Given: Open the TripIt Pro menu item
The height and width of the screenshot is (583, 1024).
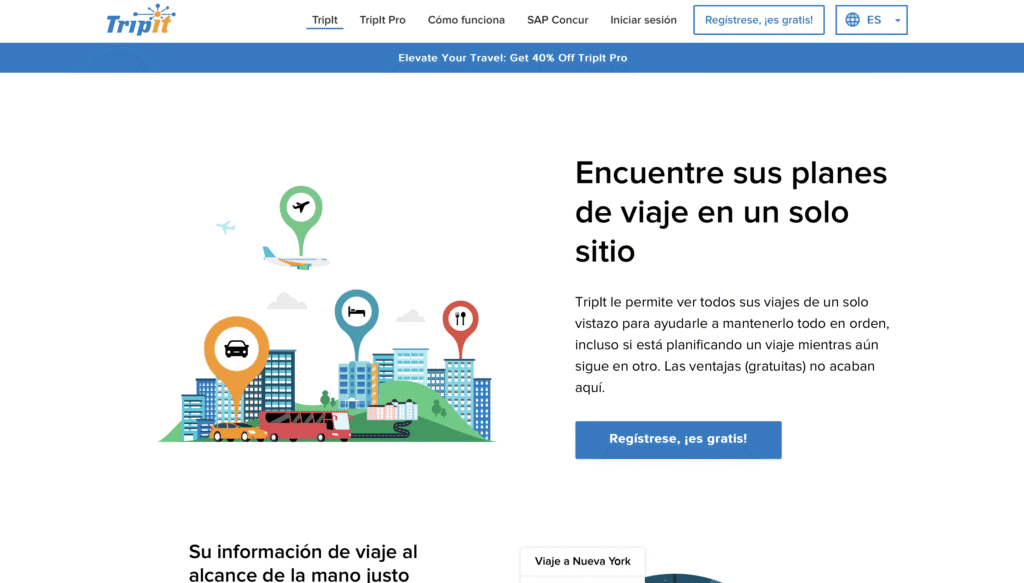Looking at the screenshot, I should pyautogui.click(x=383, y=20).
